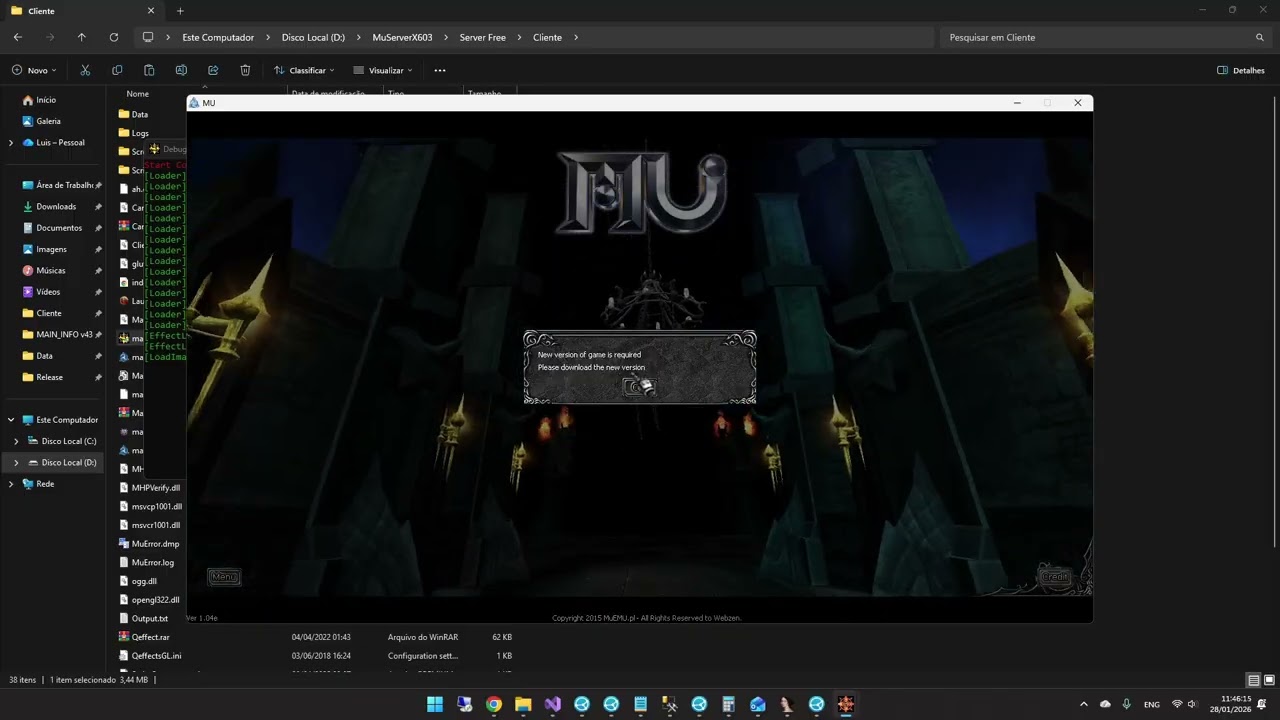Expand Disco Local (C:) tree node
The image size is (1280, 720).
16,441
